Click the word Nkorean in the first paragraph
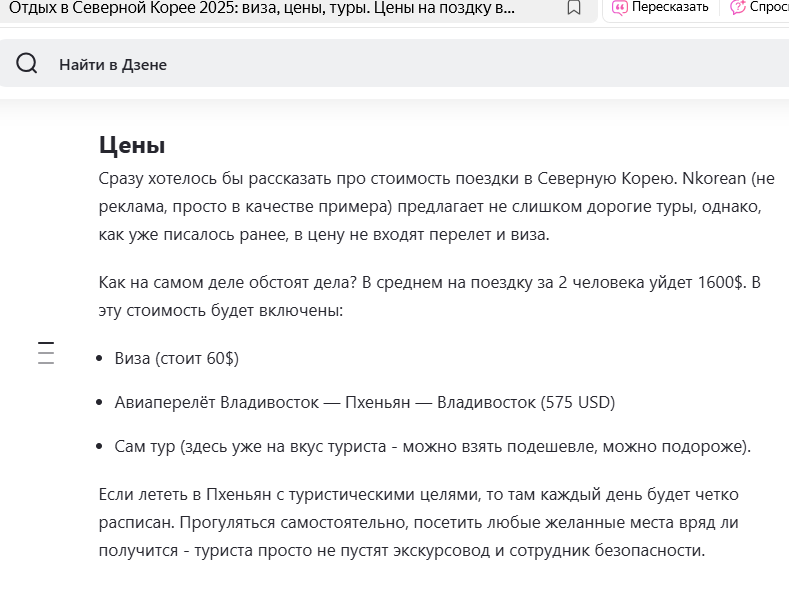The width and height of the screenshot is (789, 589). click(714, 179)
